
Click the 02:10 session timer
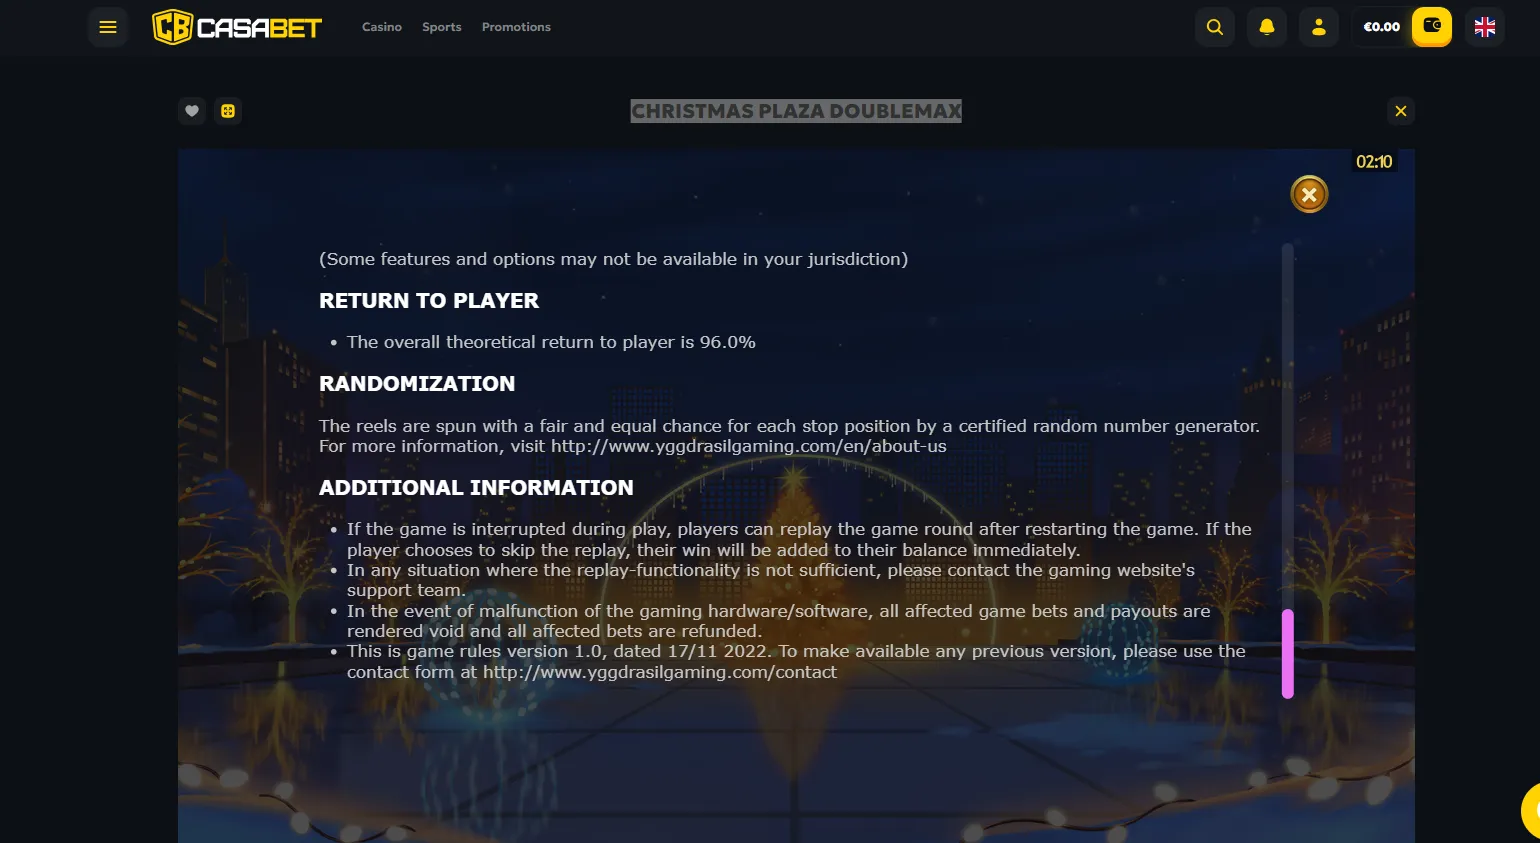(1374, 161)
